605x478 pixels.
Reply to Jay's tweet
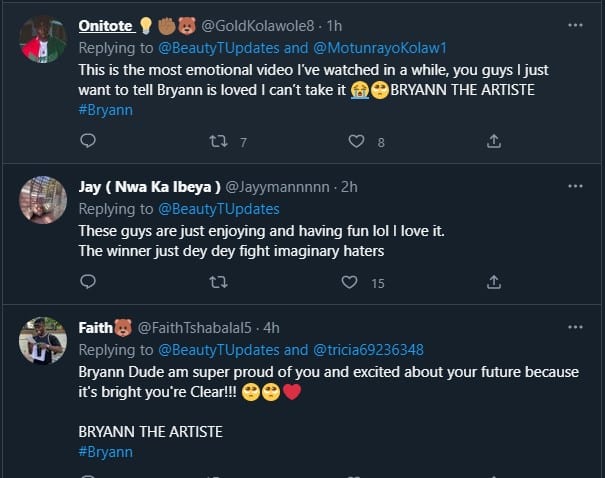click(88, 283)
